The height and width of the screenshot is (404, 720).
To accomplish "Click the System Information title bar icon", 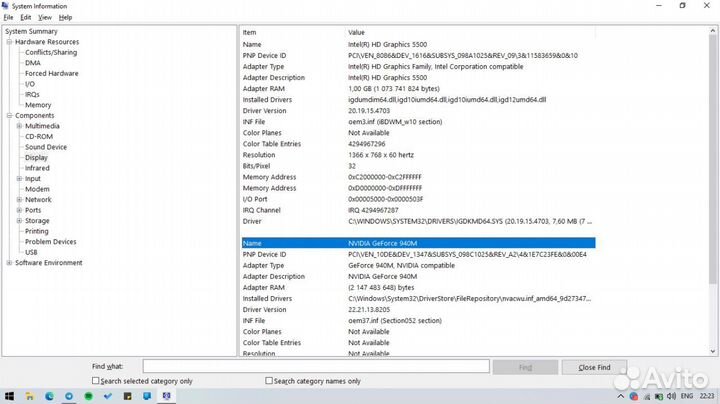I will [x=5, y=6].
